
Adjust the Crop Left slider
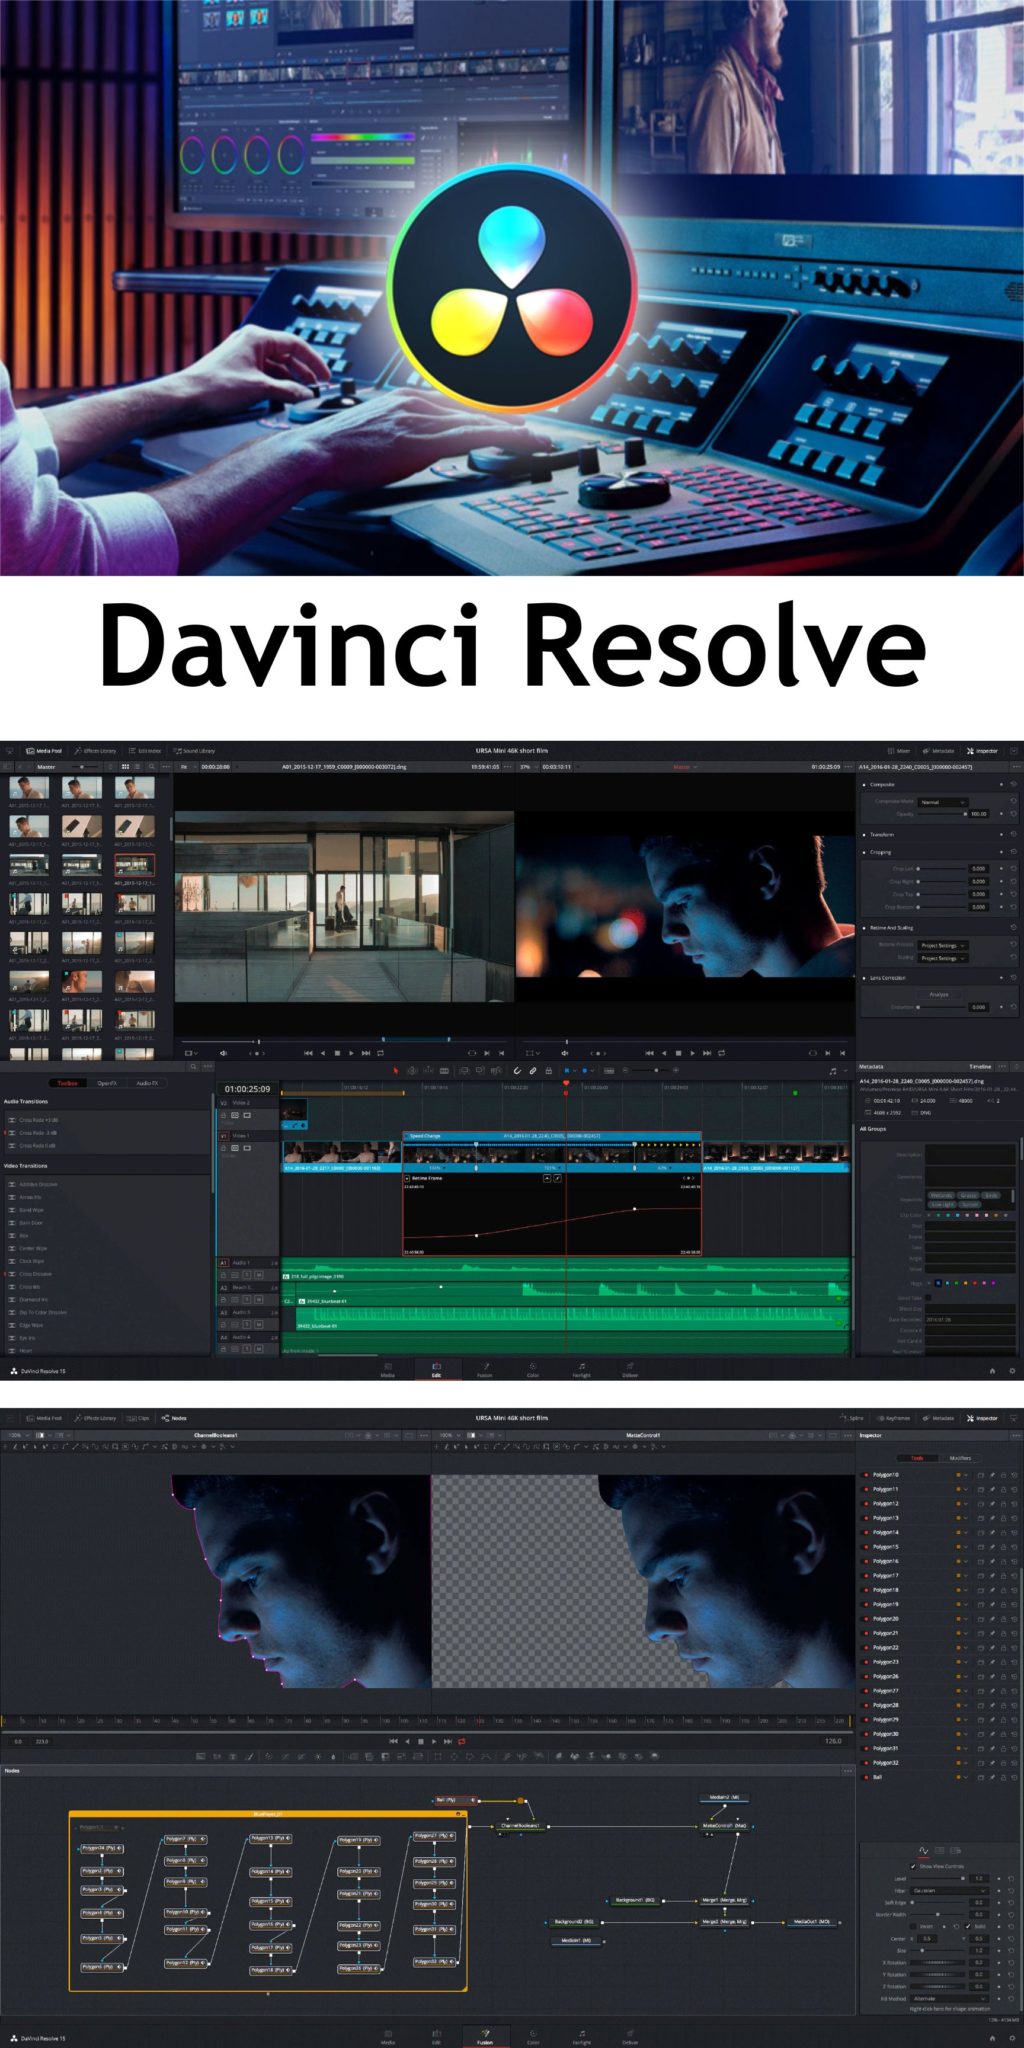941,869
